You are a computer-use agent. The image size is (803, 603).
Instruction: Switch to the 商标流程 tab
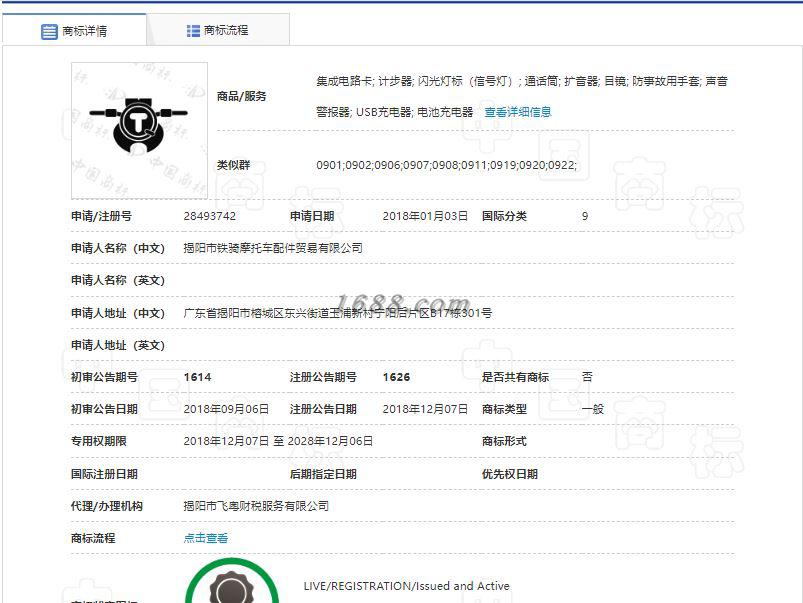pyautogui.click(x=218, y=30)
